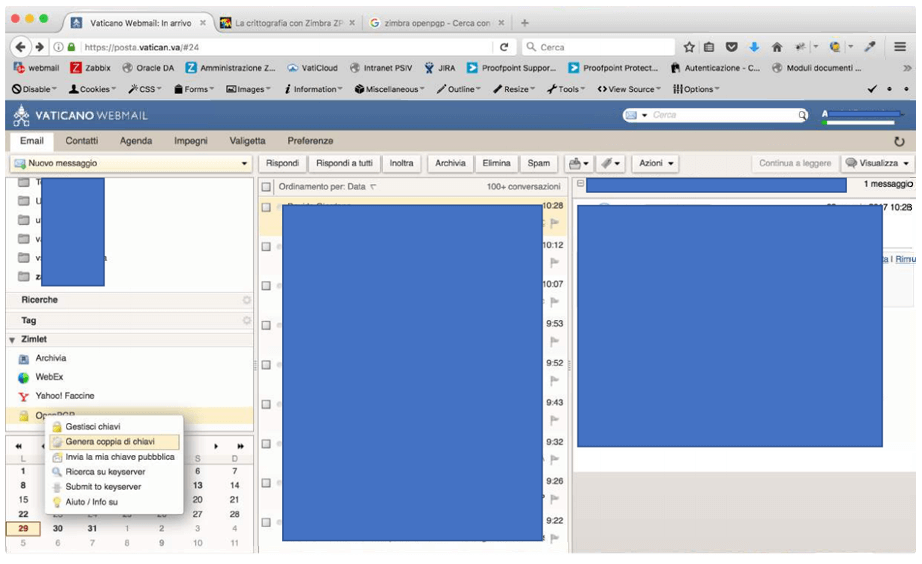Select day 30 in the mini calendar
922x564 pixels.
tap(58, 529)
